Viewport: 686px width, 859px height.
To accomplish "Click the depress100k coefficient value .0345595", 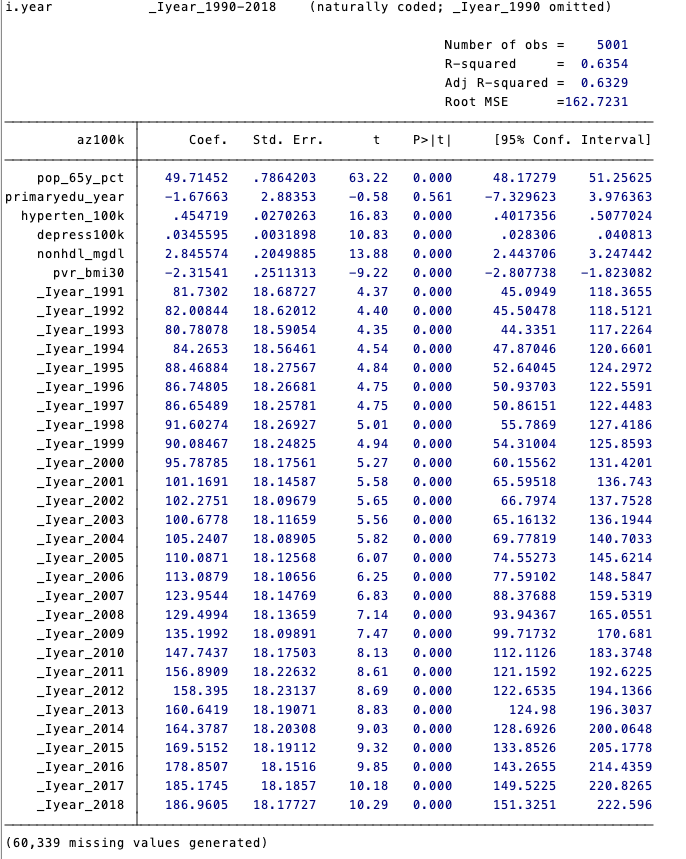I will pyautogui.click(x=196, y=234).
